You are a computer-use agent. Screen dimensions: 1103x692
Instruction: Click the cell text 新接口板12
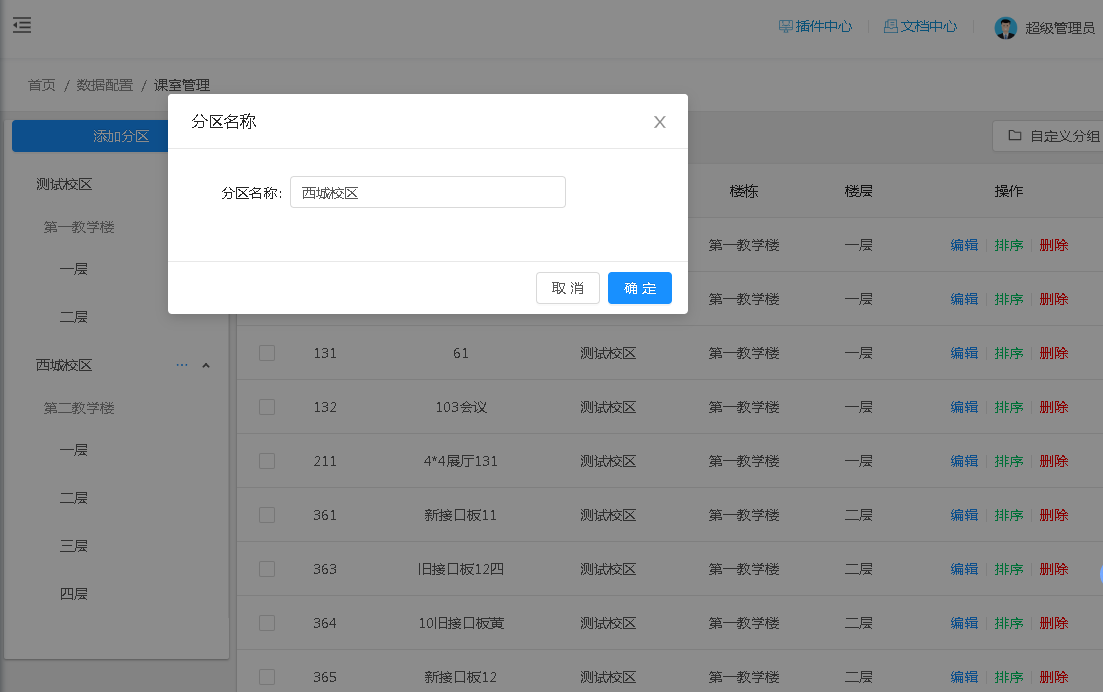(x=461, y=677)
